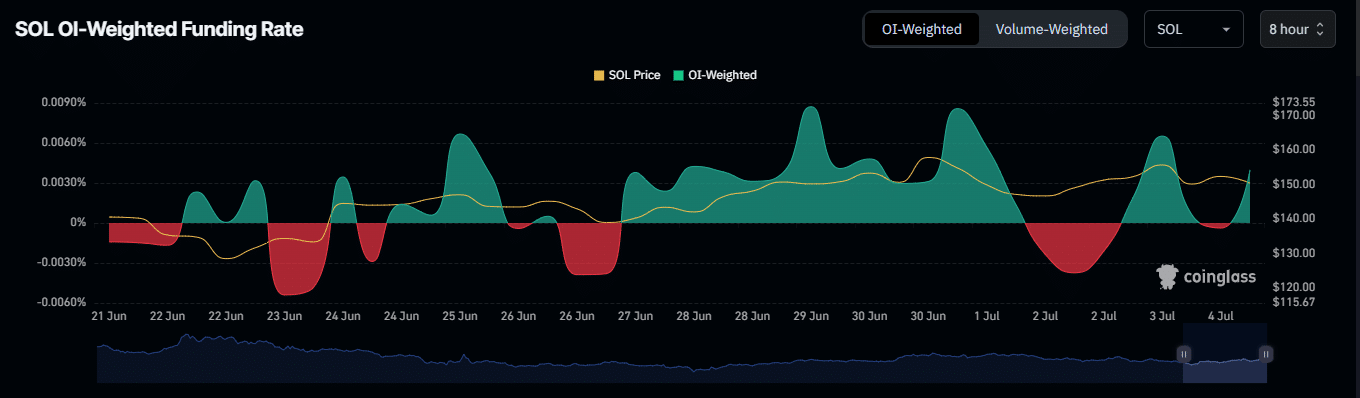Switch to the Volume-Weighted tab

1051,29
